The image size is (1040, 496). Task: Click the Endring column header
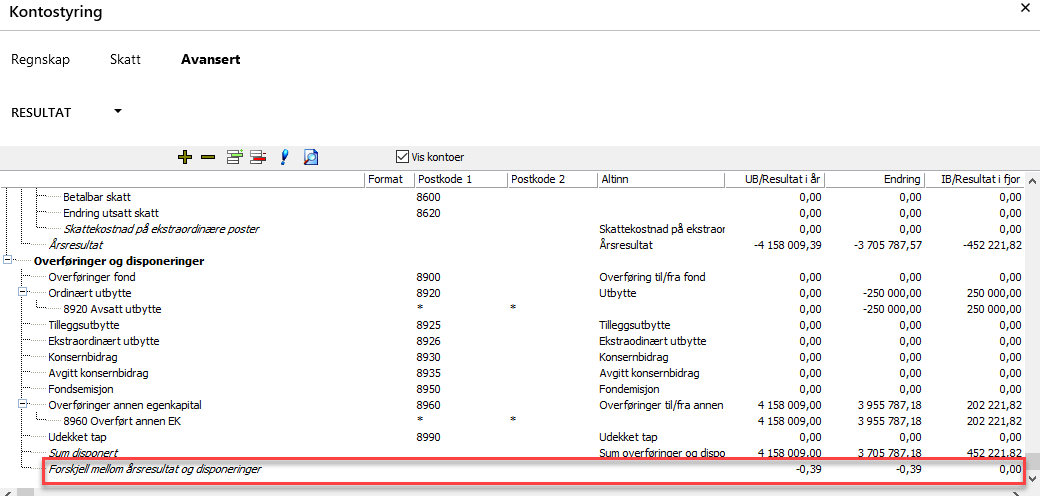coord(876,179)
